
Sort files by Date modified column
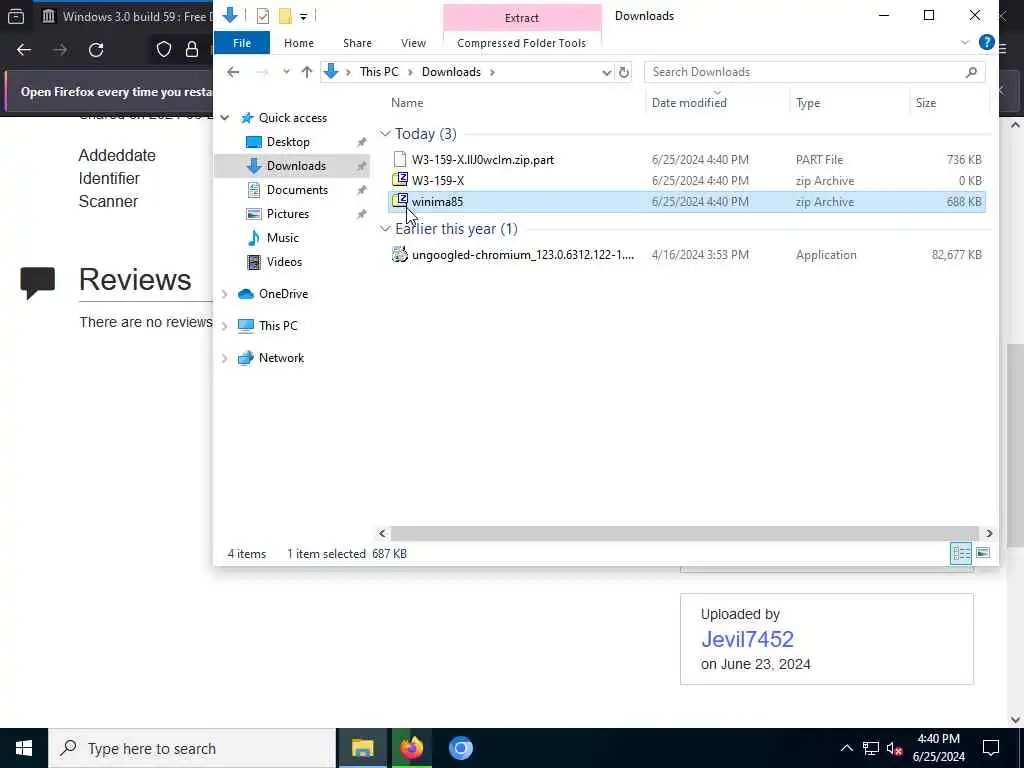pos(689,103)
